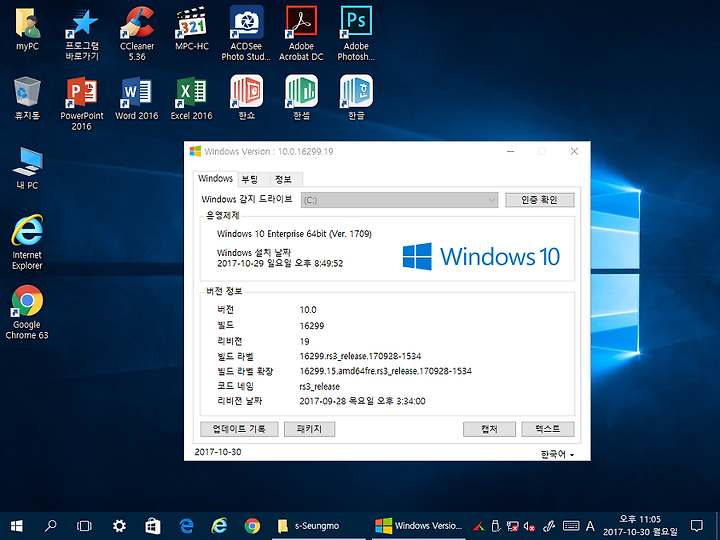Click the 한셀 desktop icon
Screen dimensions: 720x540
(301, 97)
